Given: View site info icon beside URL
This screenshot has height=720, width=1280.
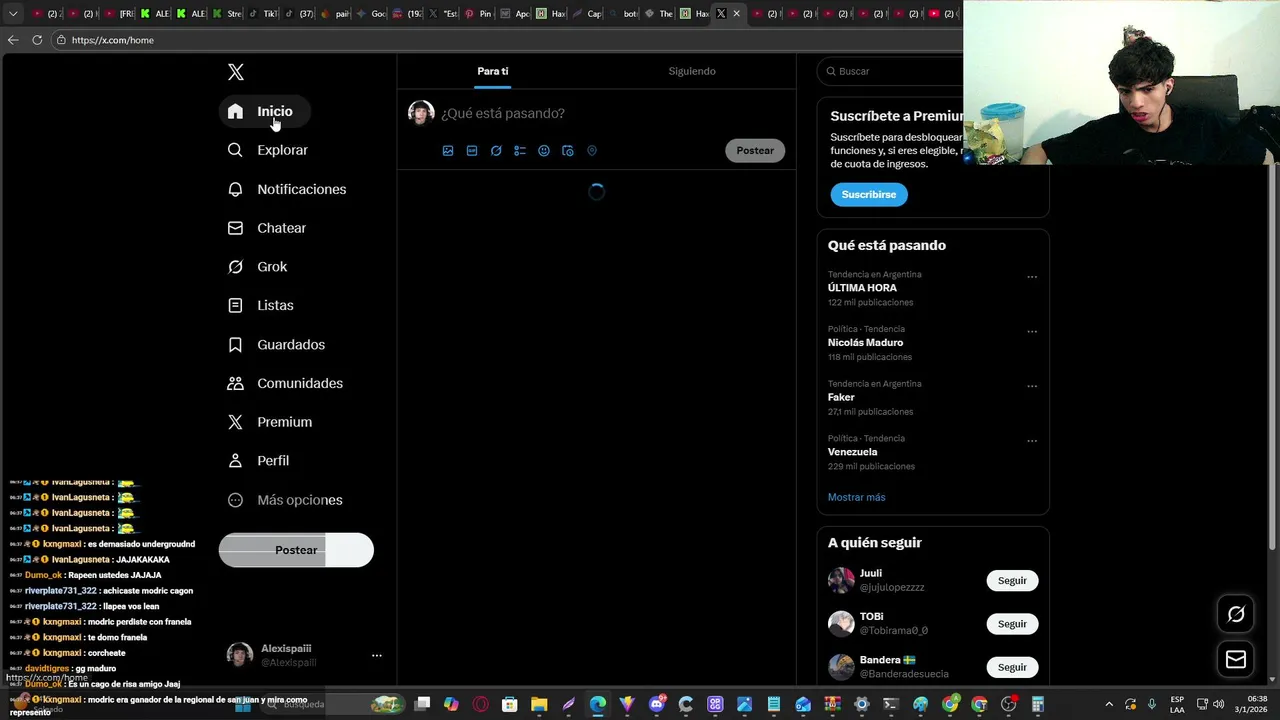Looking at the screenshot, I should [61, 40].
